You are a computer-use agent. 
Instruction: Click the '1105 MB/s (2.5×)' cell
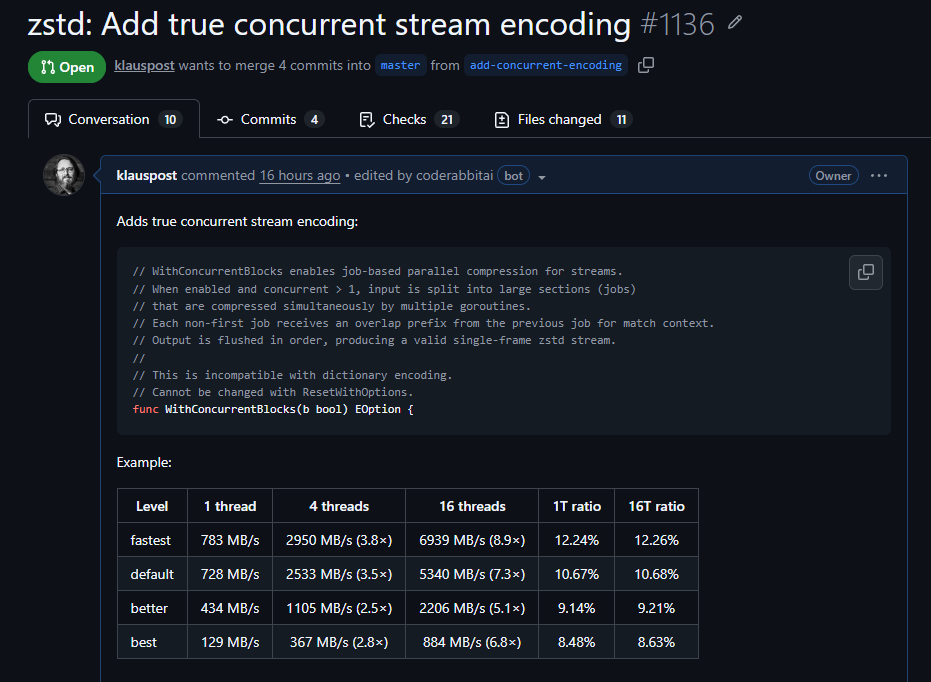(339, 608)
